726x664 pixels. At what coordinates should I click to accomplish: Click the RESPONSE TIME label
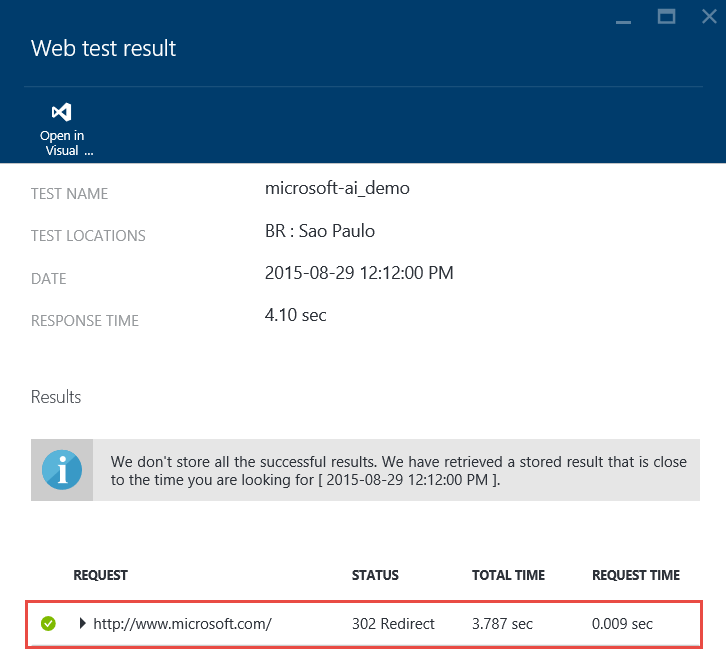pyautogui.click(x=85, y=320)
